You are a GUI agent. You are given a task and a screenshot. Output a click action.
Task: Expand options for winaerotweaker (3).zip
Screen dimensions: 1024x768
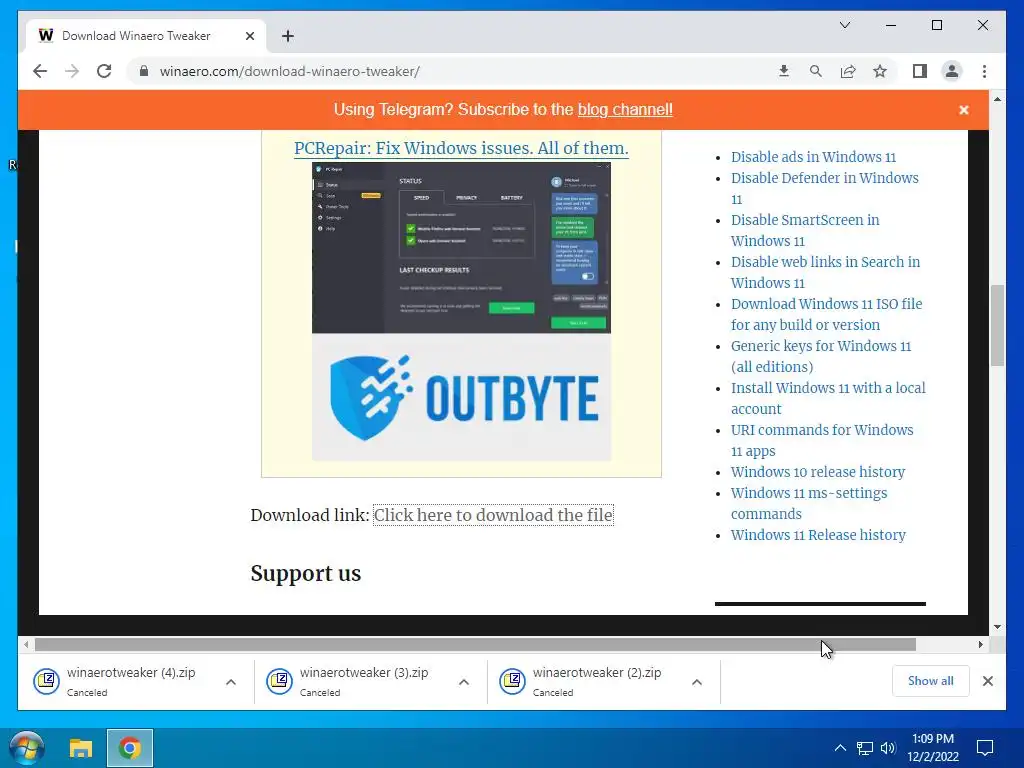464,682
